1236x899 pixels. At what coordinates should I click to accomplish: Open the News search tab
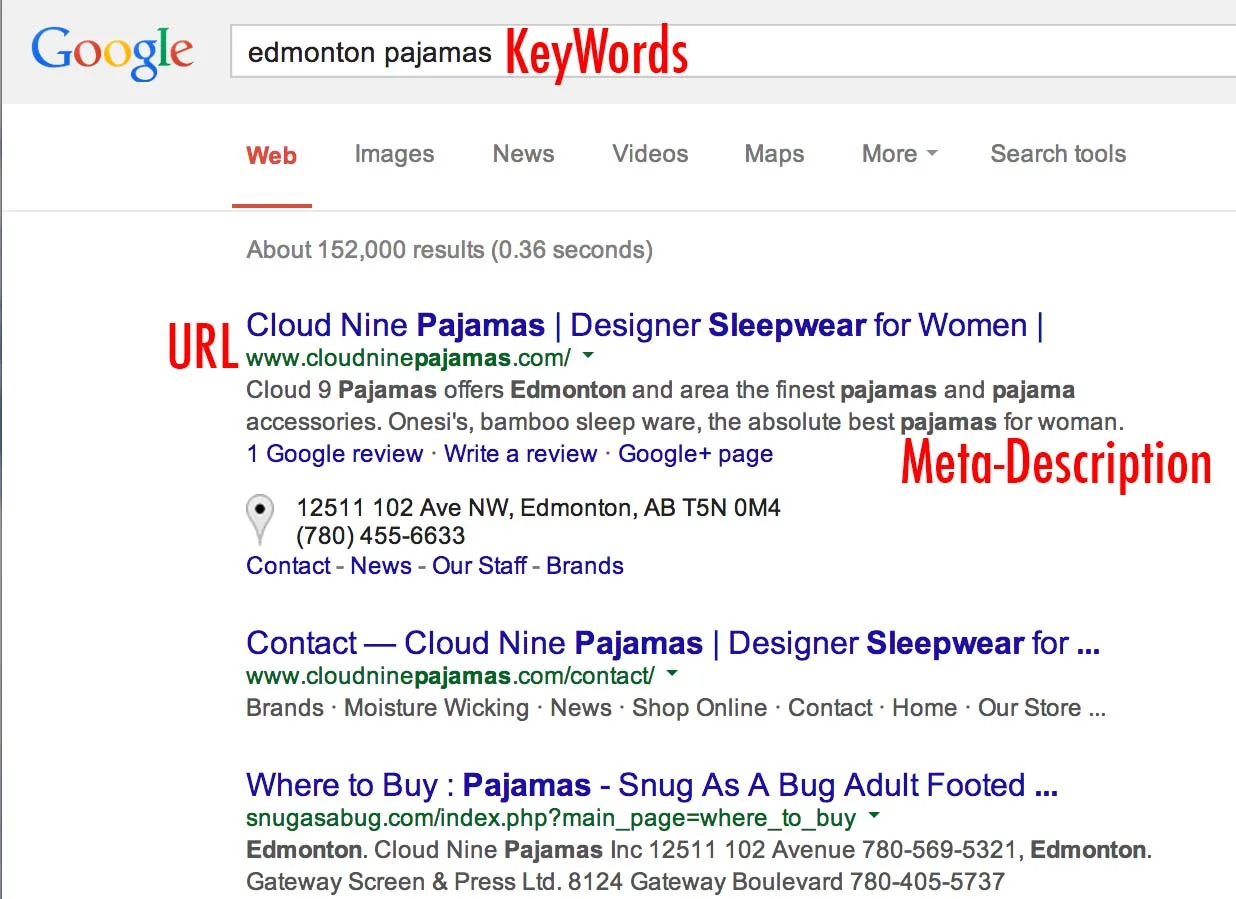(x=523, y=154)
